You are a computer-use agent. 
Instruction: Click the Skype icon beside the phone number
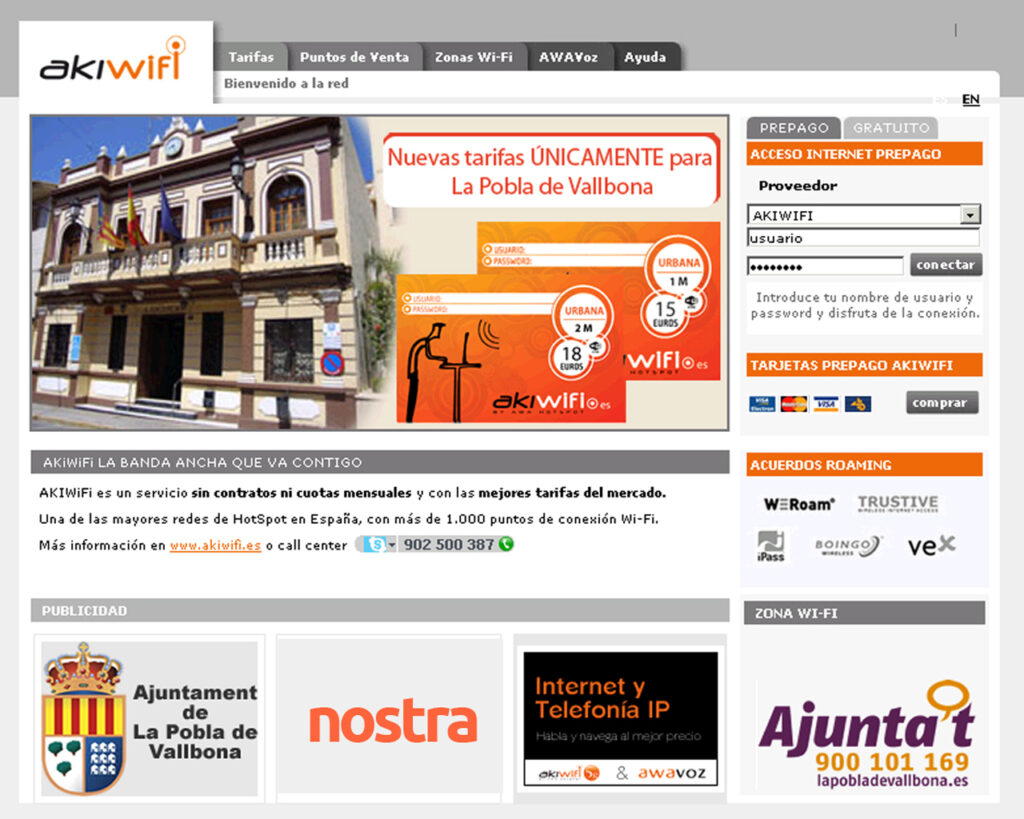374,544
